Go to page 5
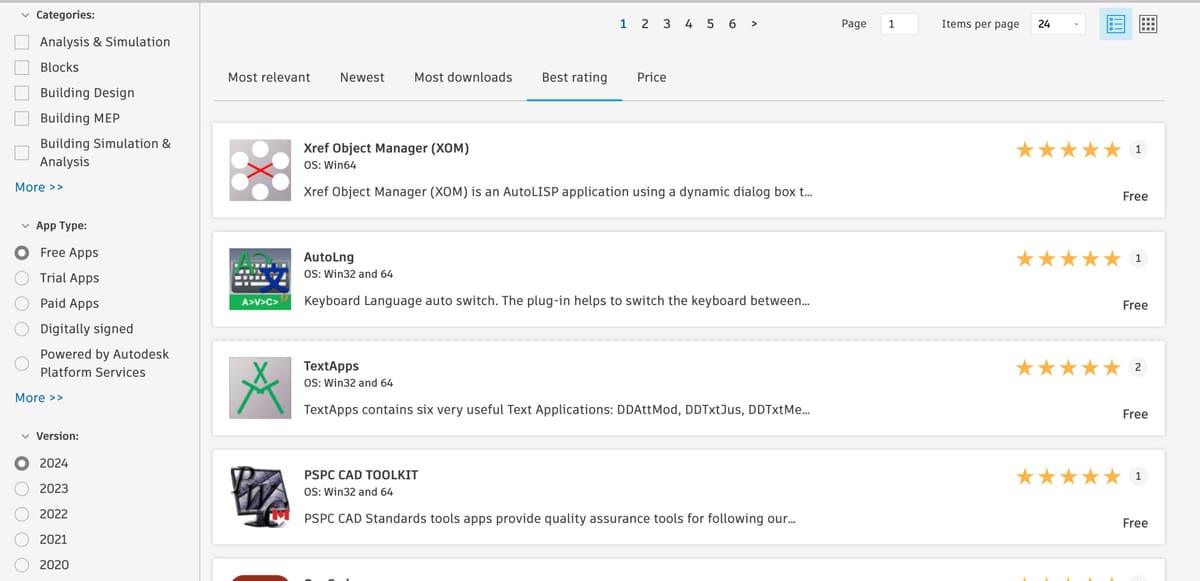 coord(710,24)
